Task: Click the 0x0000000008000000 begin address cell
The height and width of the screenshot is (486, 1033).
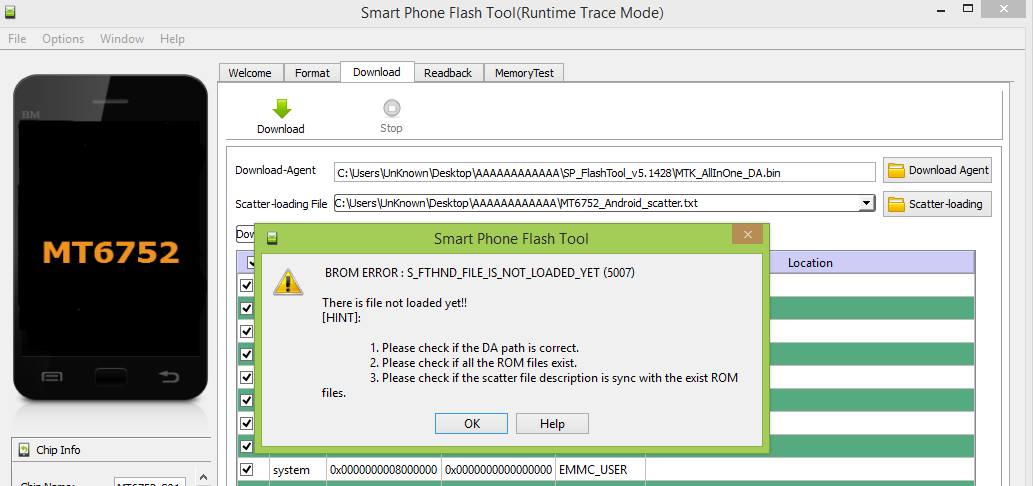Action: 383,470
